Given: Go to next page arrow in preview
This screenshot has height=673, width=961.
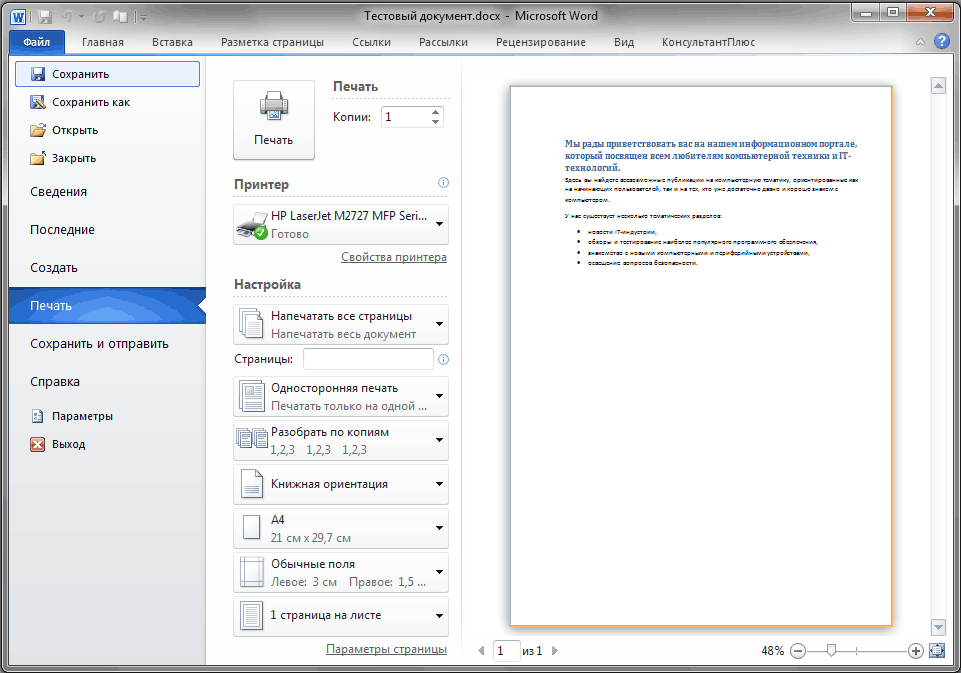Looking at the screenshot, I should click(x=555, y=651).
